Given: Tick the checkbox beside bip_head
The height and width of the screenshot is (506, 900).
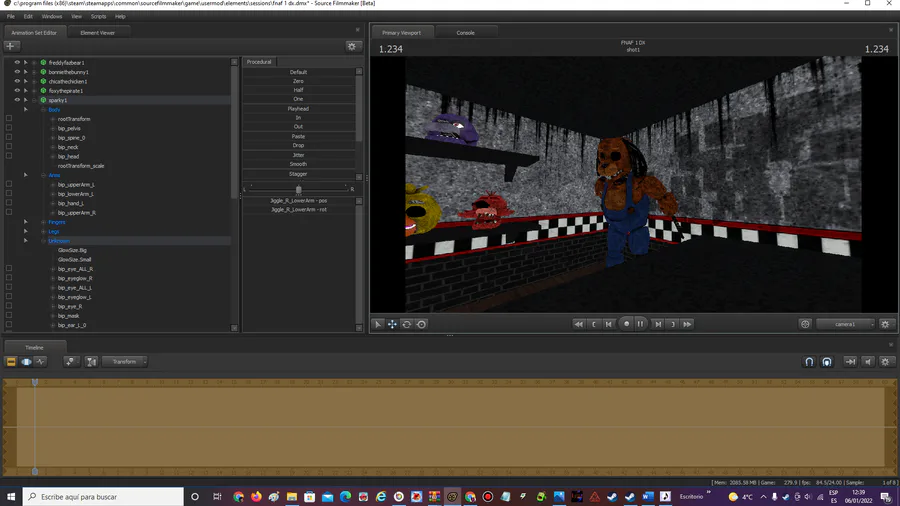Looking at the screenshot, I should [x=9, y=156].
